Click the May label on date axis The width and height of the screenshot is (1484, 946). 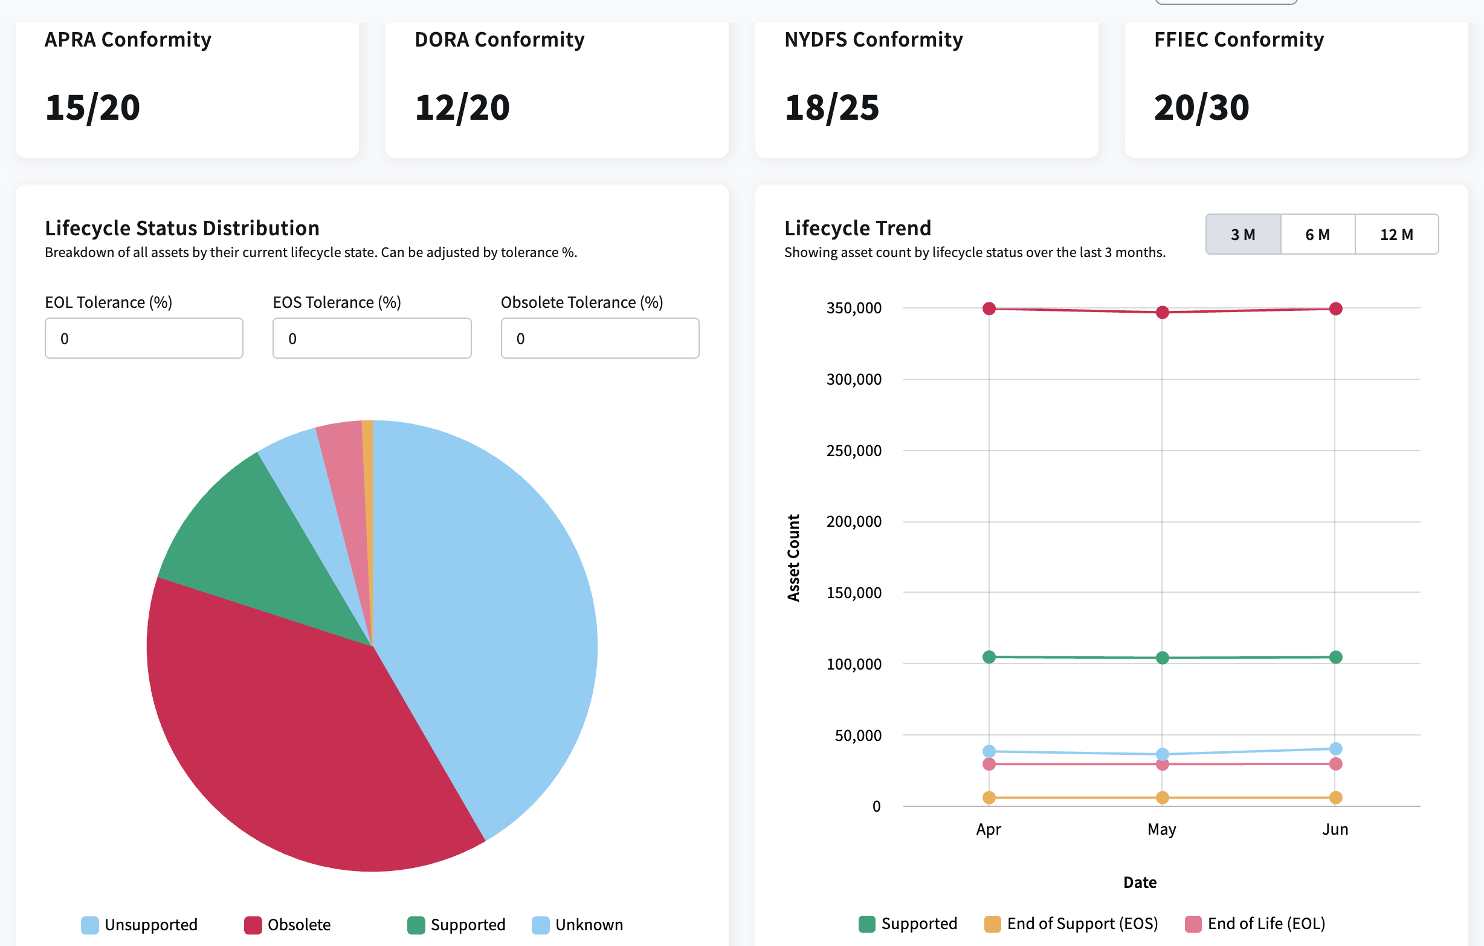1162,829
